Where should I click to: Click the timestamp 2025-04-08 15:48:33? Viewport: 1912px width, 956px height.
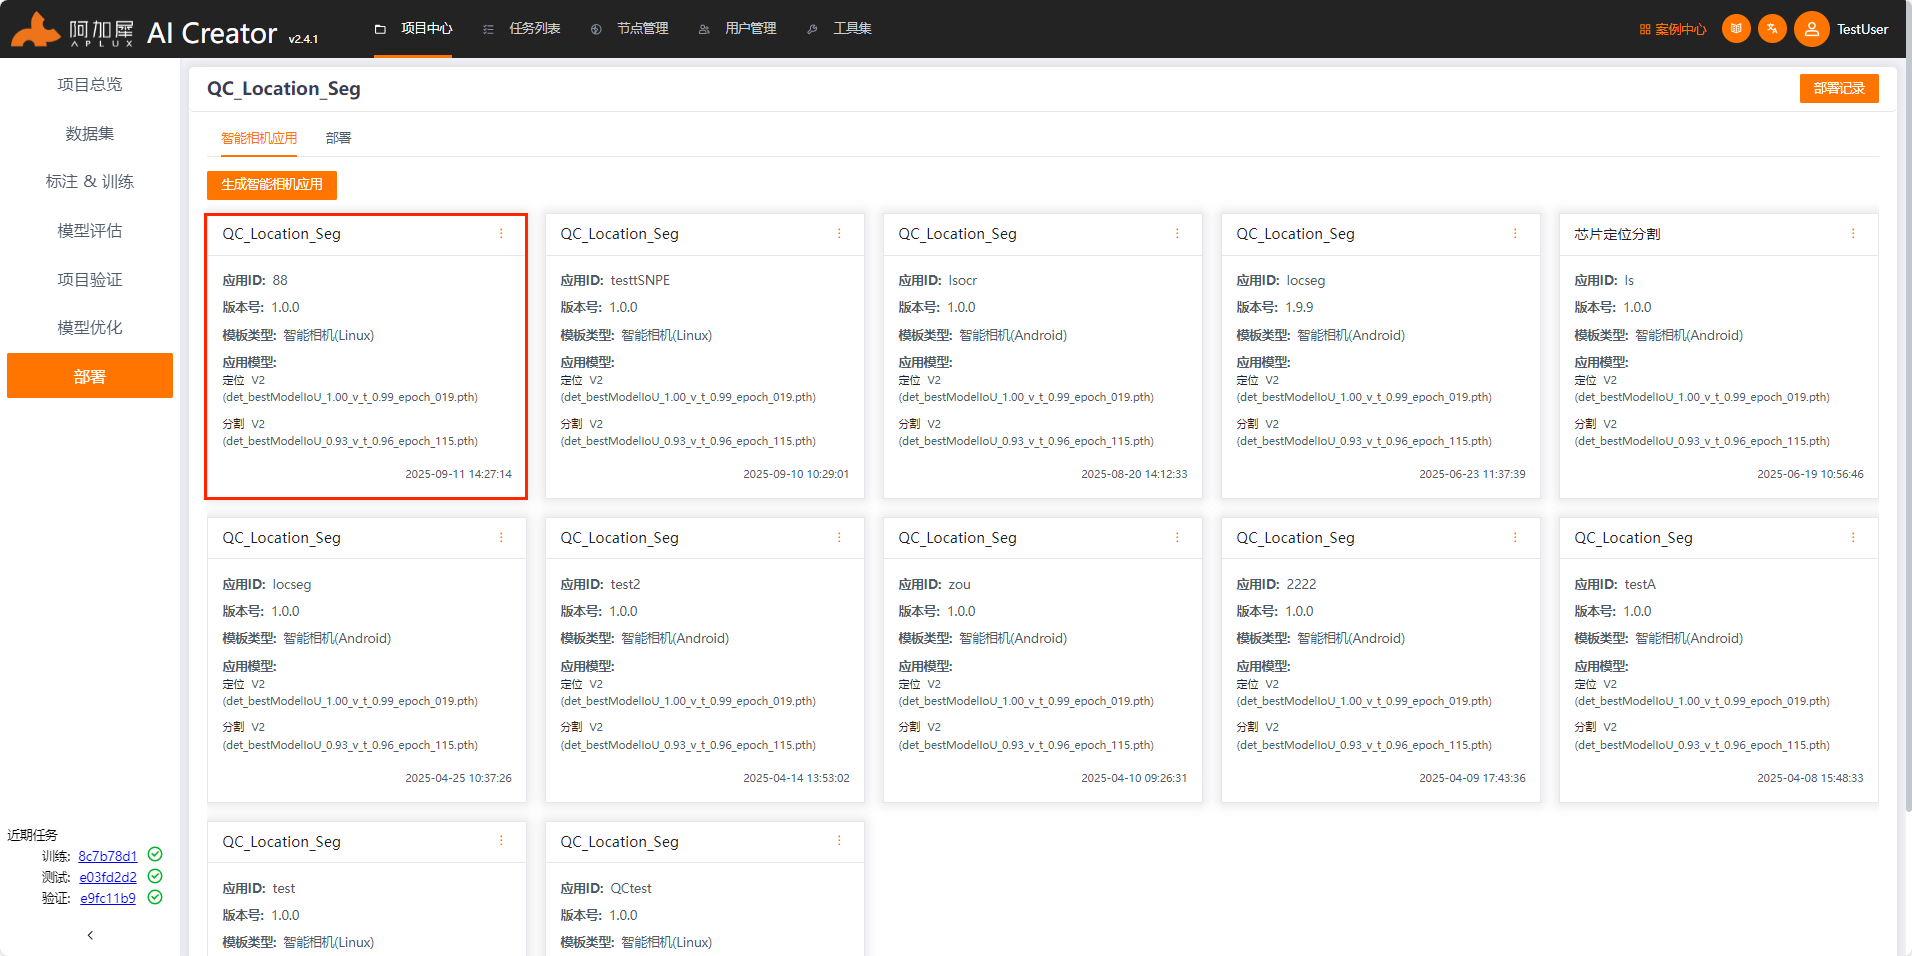coord(1810,778)
